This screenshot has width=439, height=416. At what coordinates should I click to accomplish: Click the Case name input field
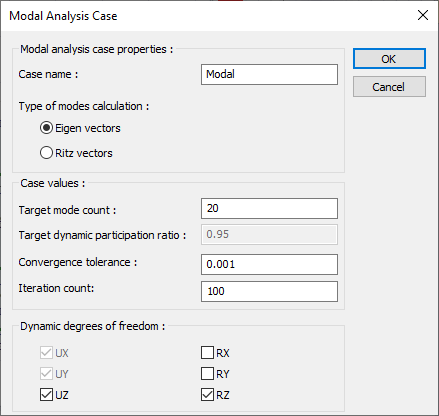tap(269, 74)
